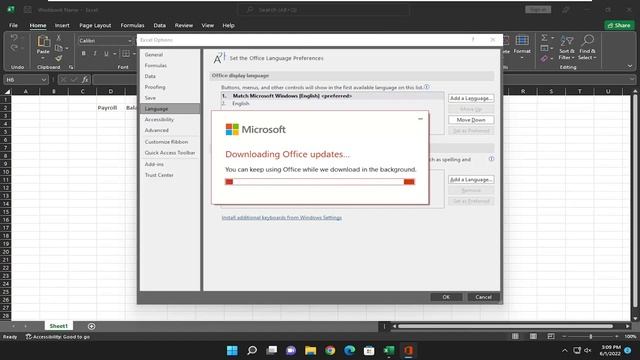Click the Undo arrow icon
Viewport: 640px width, 360px height.
(14, 38)
